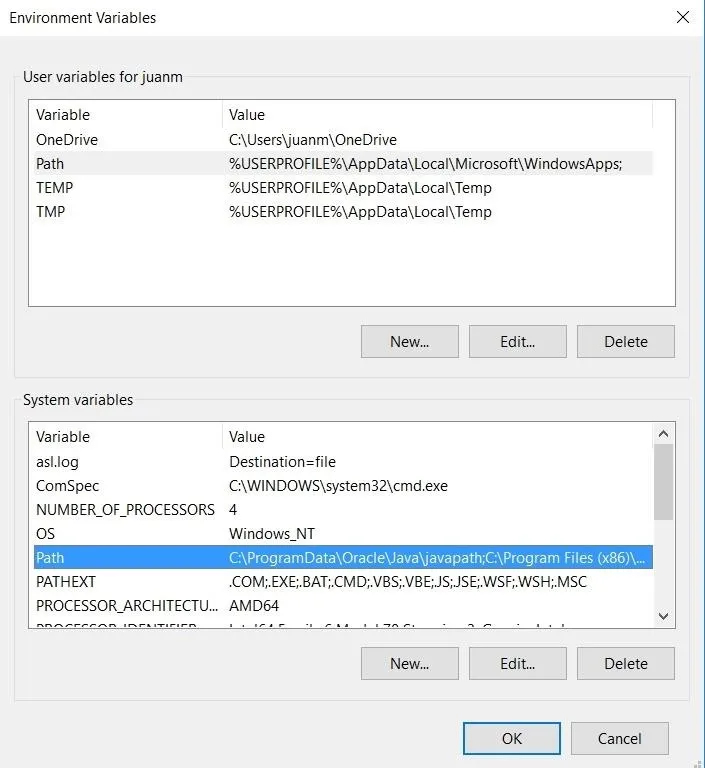This screenshot has width=705, height=768.
Task: Click the C:\WINDOWS\system32\cmd.exe value
Action: coord(338,485)
